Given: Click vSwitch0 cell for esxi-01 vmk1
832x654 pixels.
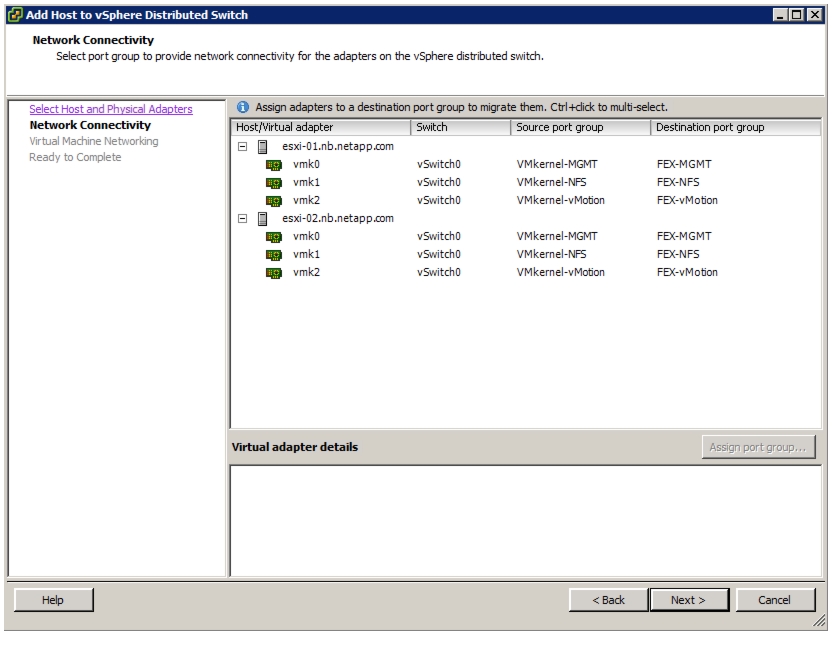Looking at the screenshot, I should pos(439,182).
